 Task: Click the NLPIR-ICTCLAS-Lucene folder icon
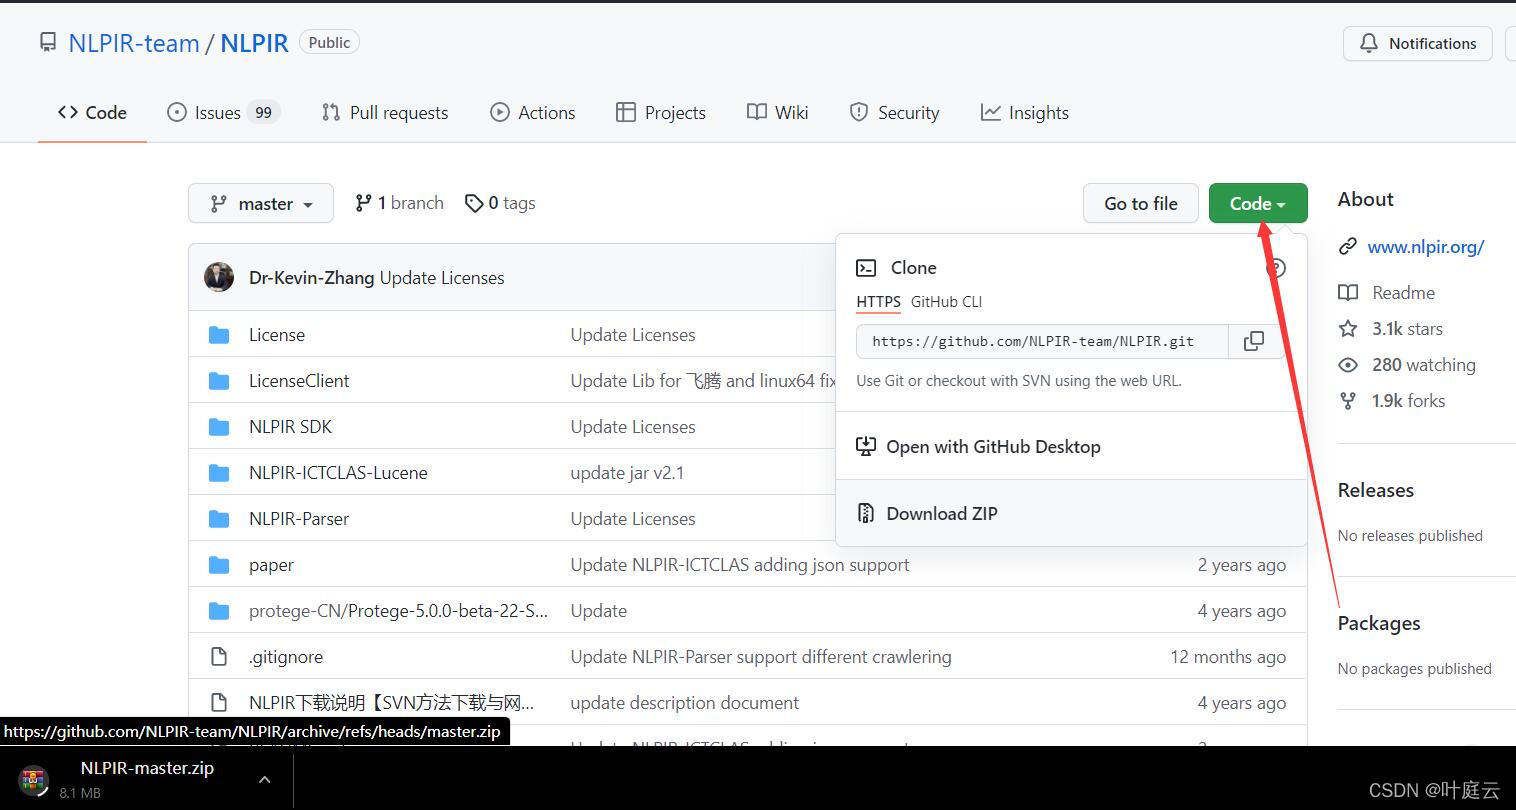(219, 473)
